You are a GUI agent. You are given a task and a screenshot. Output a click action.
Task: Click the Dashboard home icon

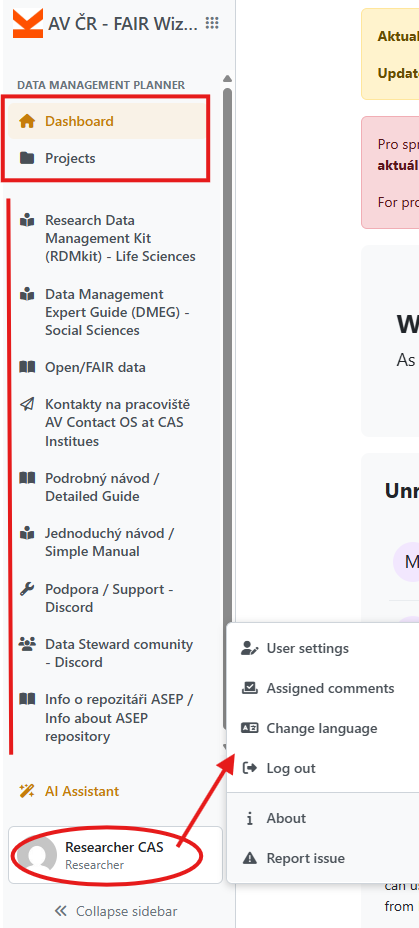(27, 121)
